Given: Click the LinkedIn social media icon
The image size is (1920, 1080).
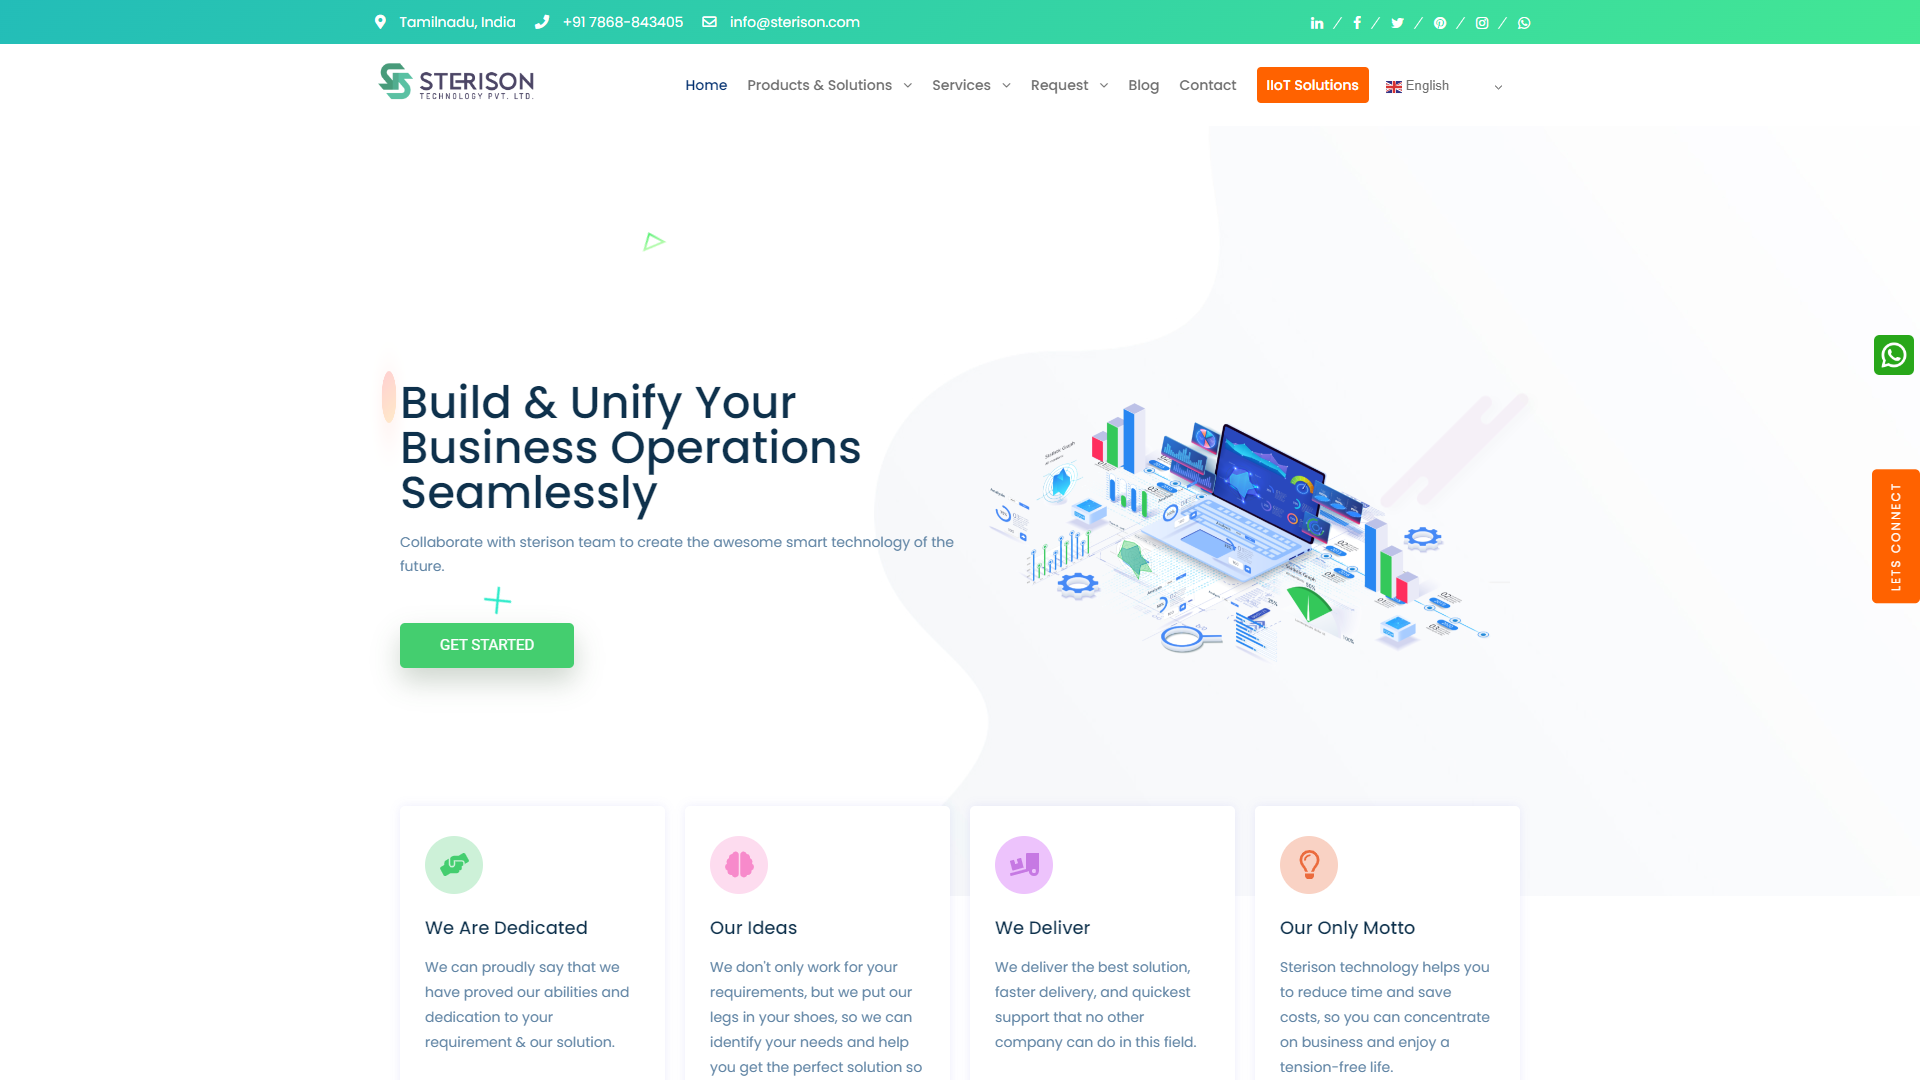Looking at the screenshot, I should tap(1316, 22).
